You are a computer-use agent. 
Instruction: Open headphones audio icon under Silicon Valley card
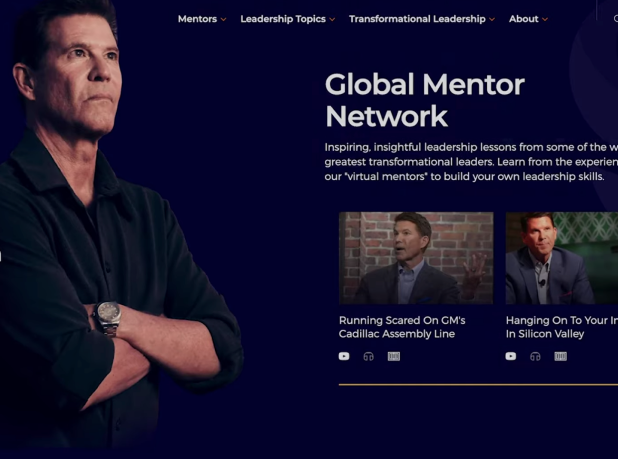click(x=535, y=357)
